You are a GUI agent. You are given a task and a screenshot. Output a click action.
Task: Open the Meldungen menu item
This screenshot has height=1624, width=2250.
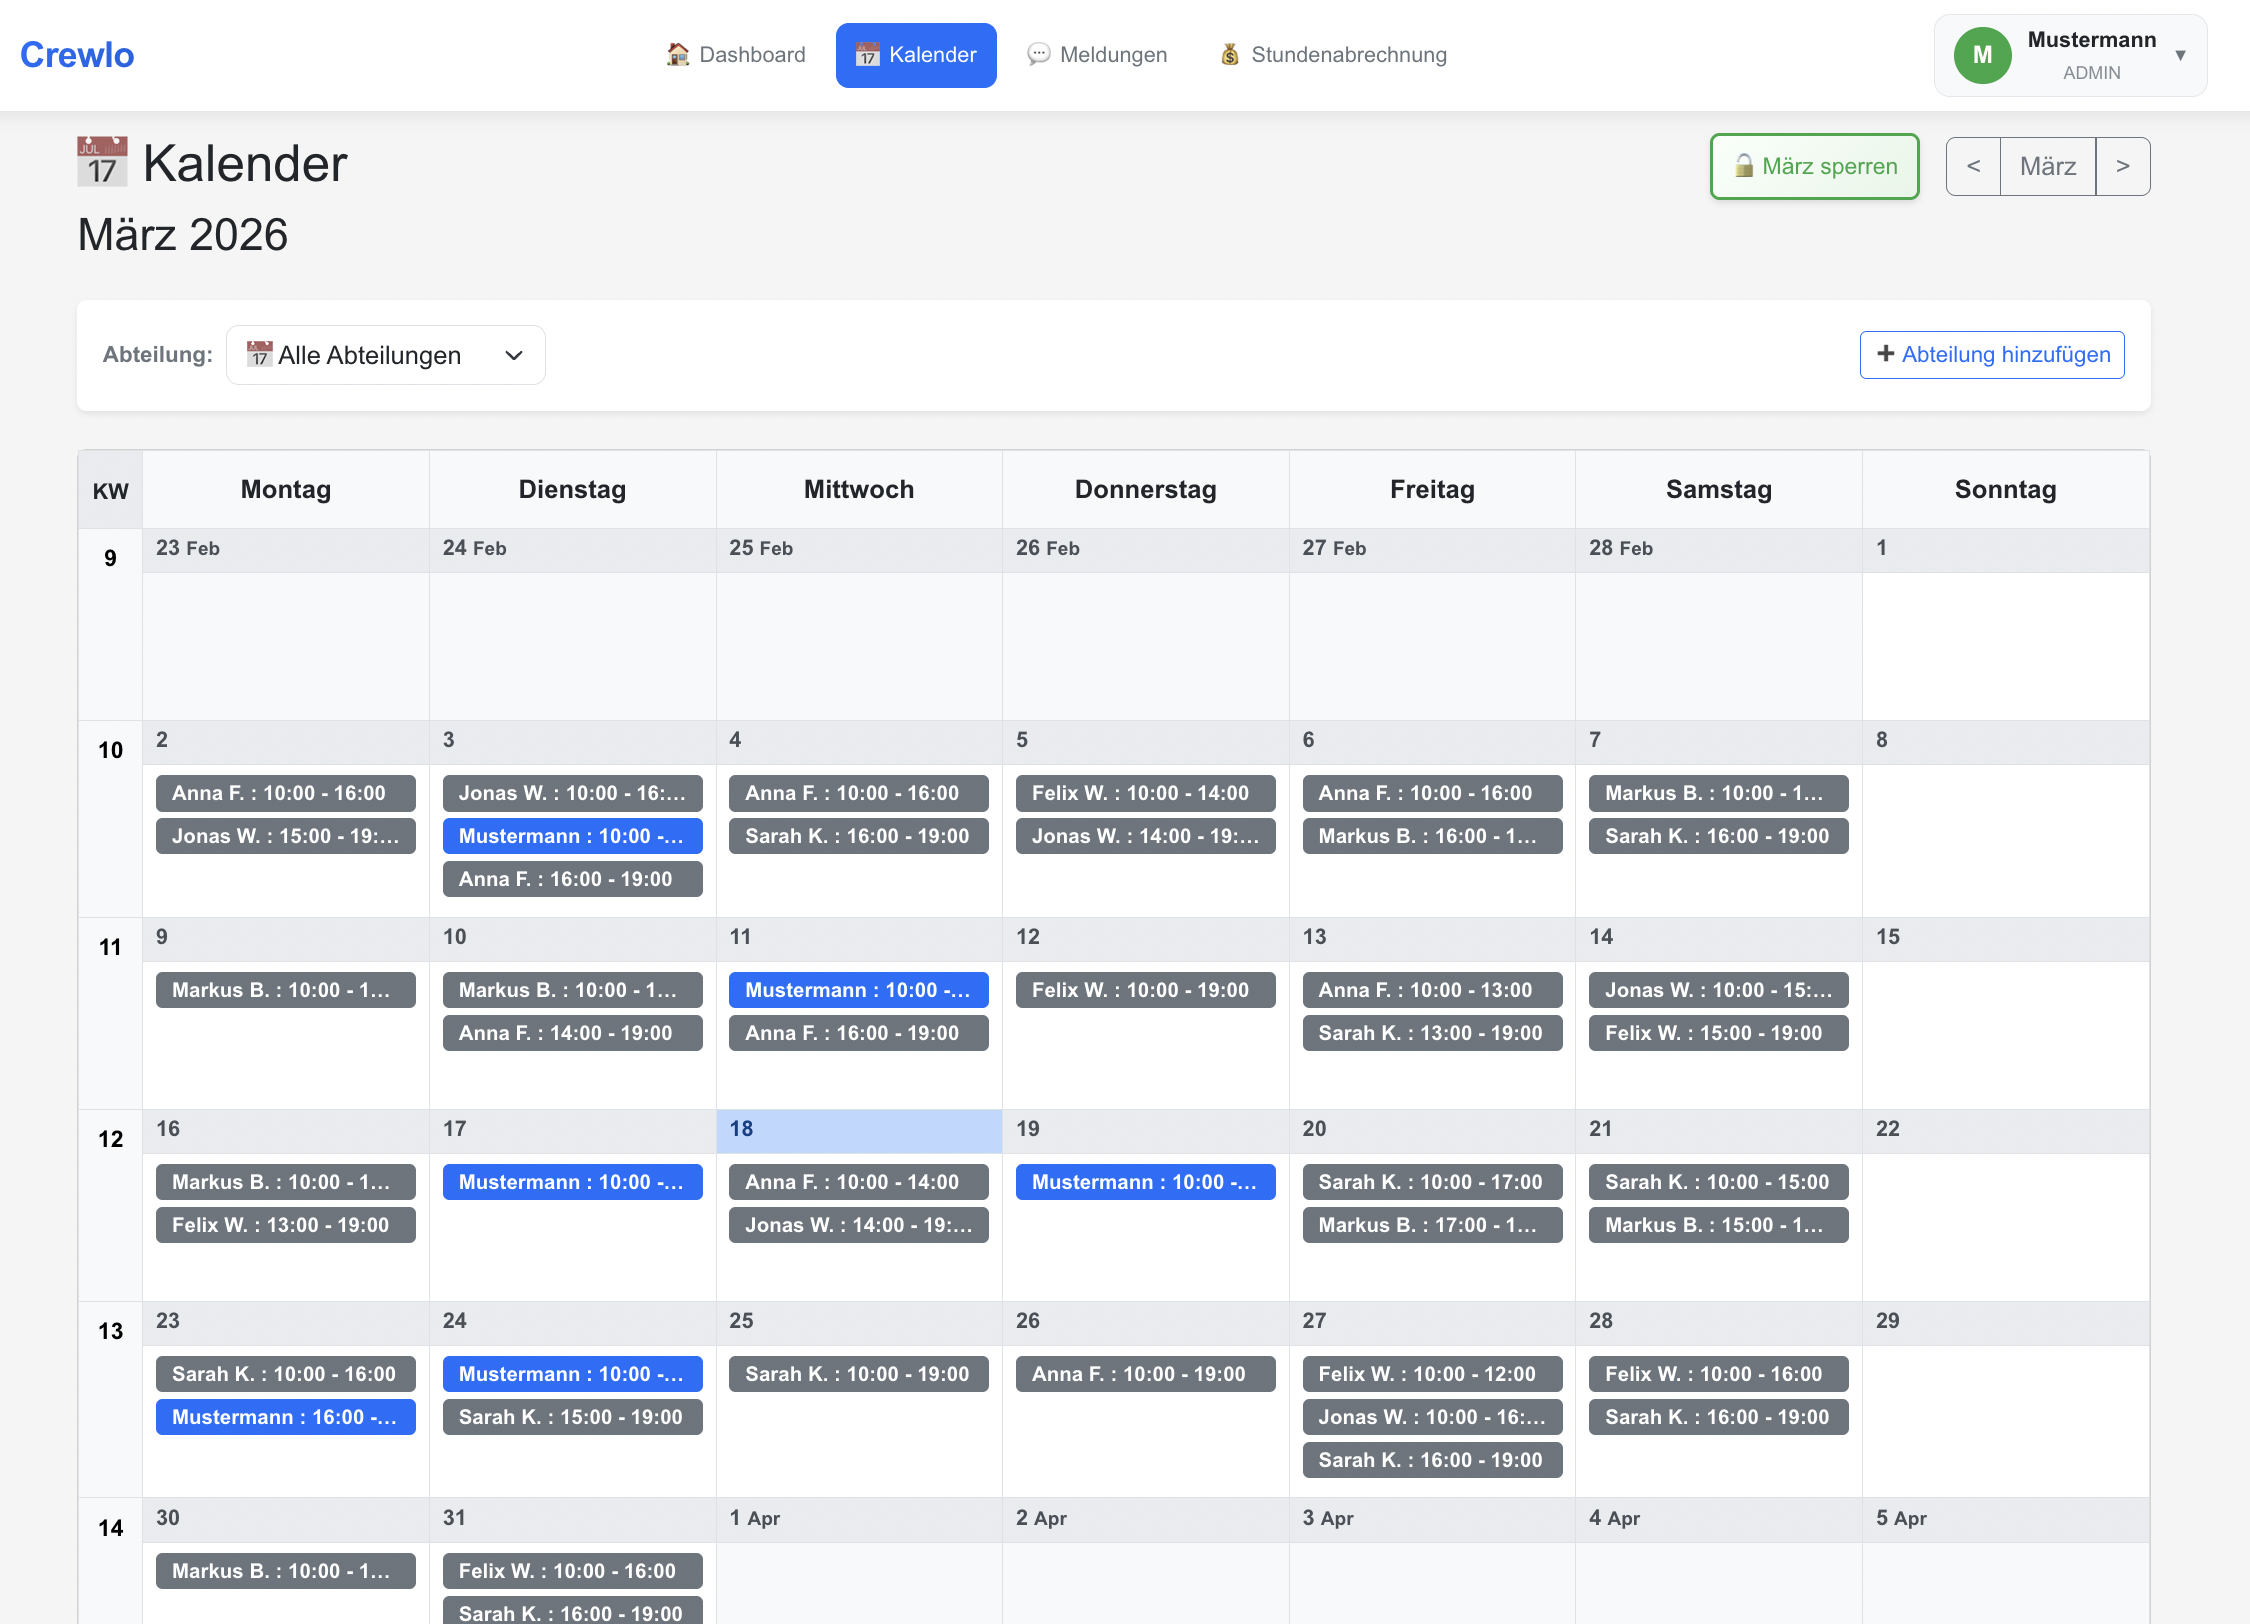tap(1097, 55)
